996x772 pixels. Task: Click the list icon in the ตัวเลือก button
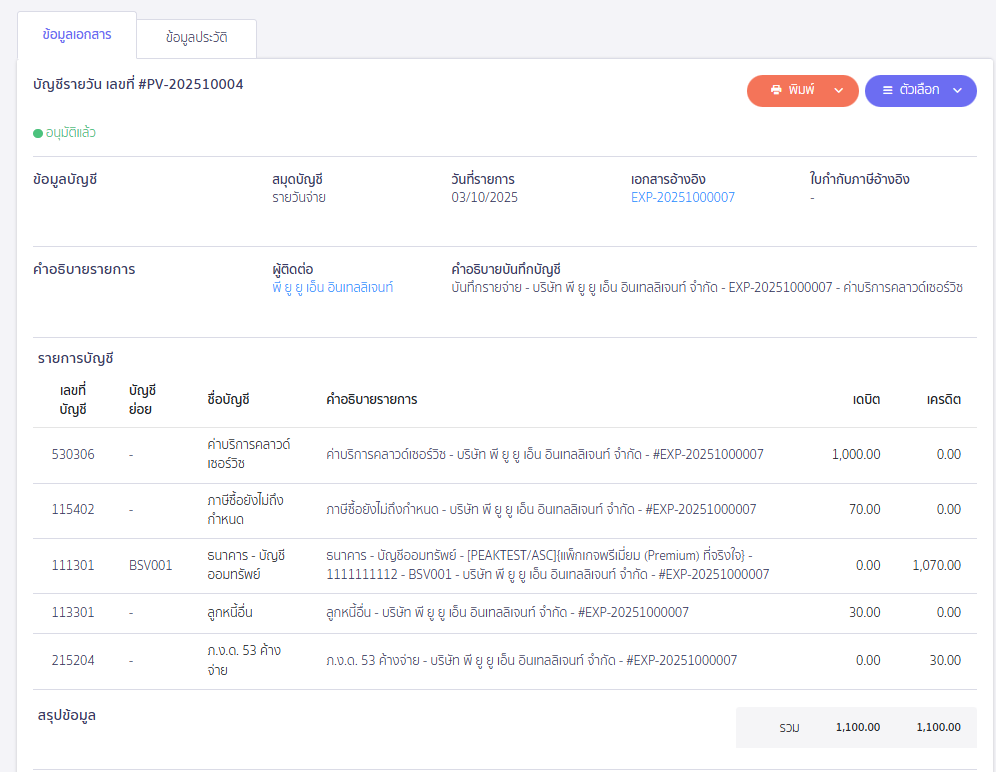coord(887,90)
